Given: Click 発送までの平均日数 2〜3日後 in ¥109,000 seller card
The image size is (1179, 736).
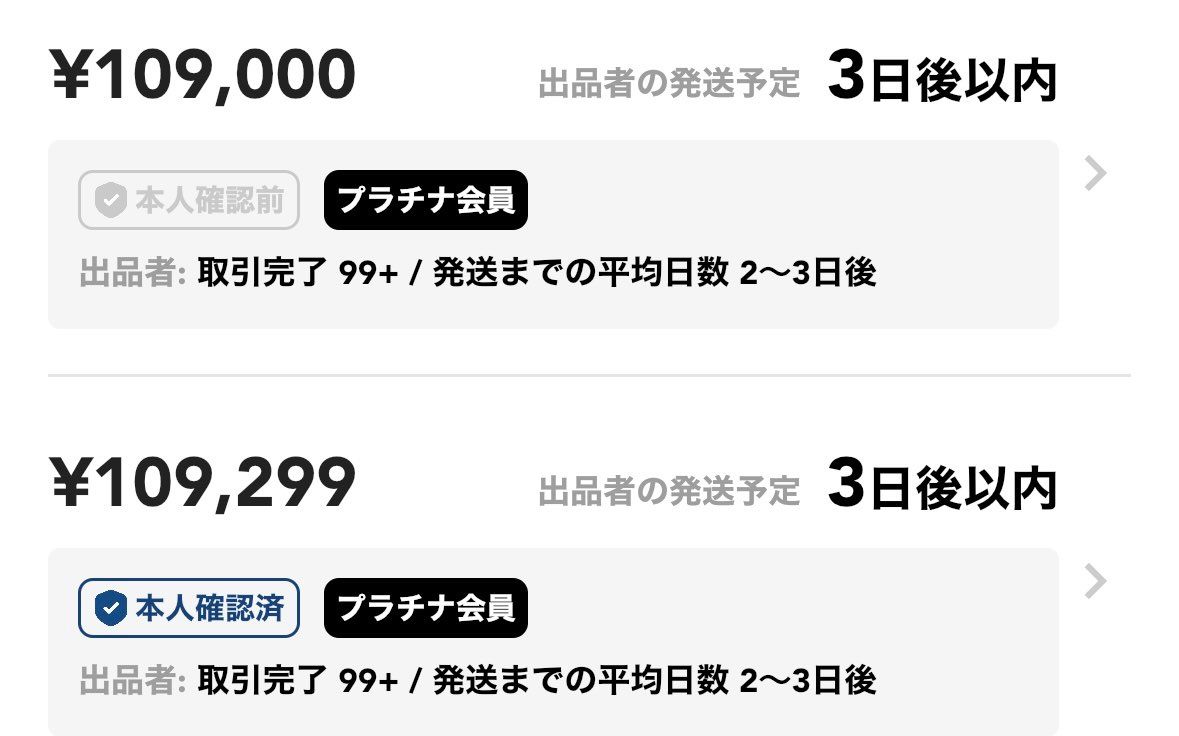Looking at the screenshot, I should pos(654,273).
